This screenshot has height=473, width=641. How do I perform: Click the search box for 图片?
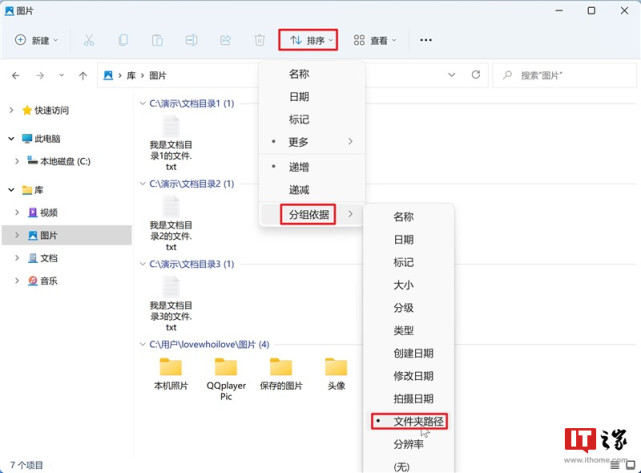[x=564, y=75]
